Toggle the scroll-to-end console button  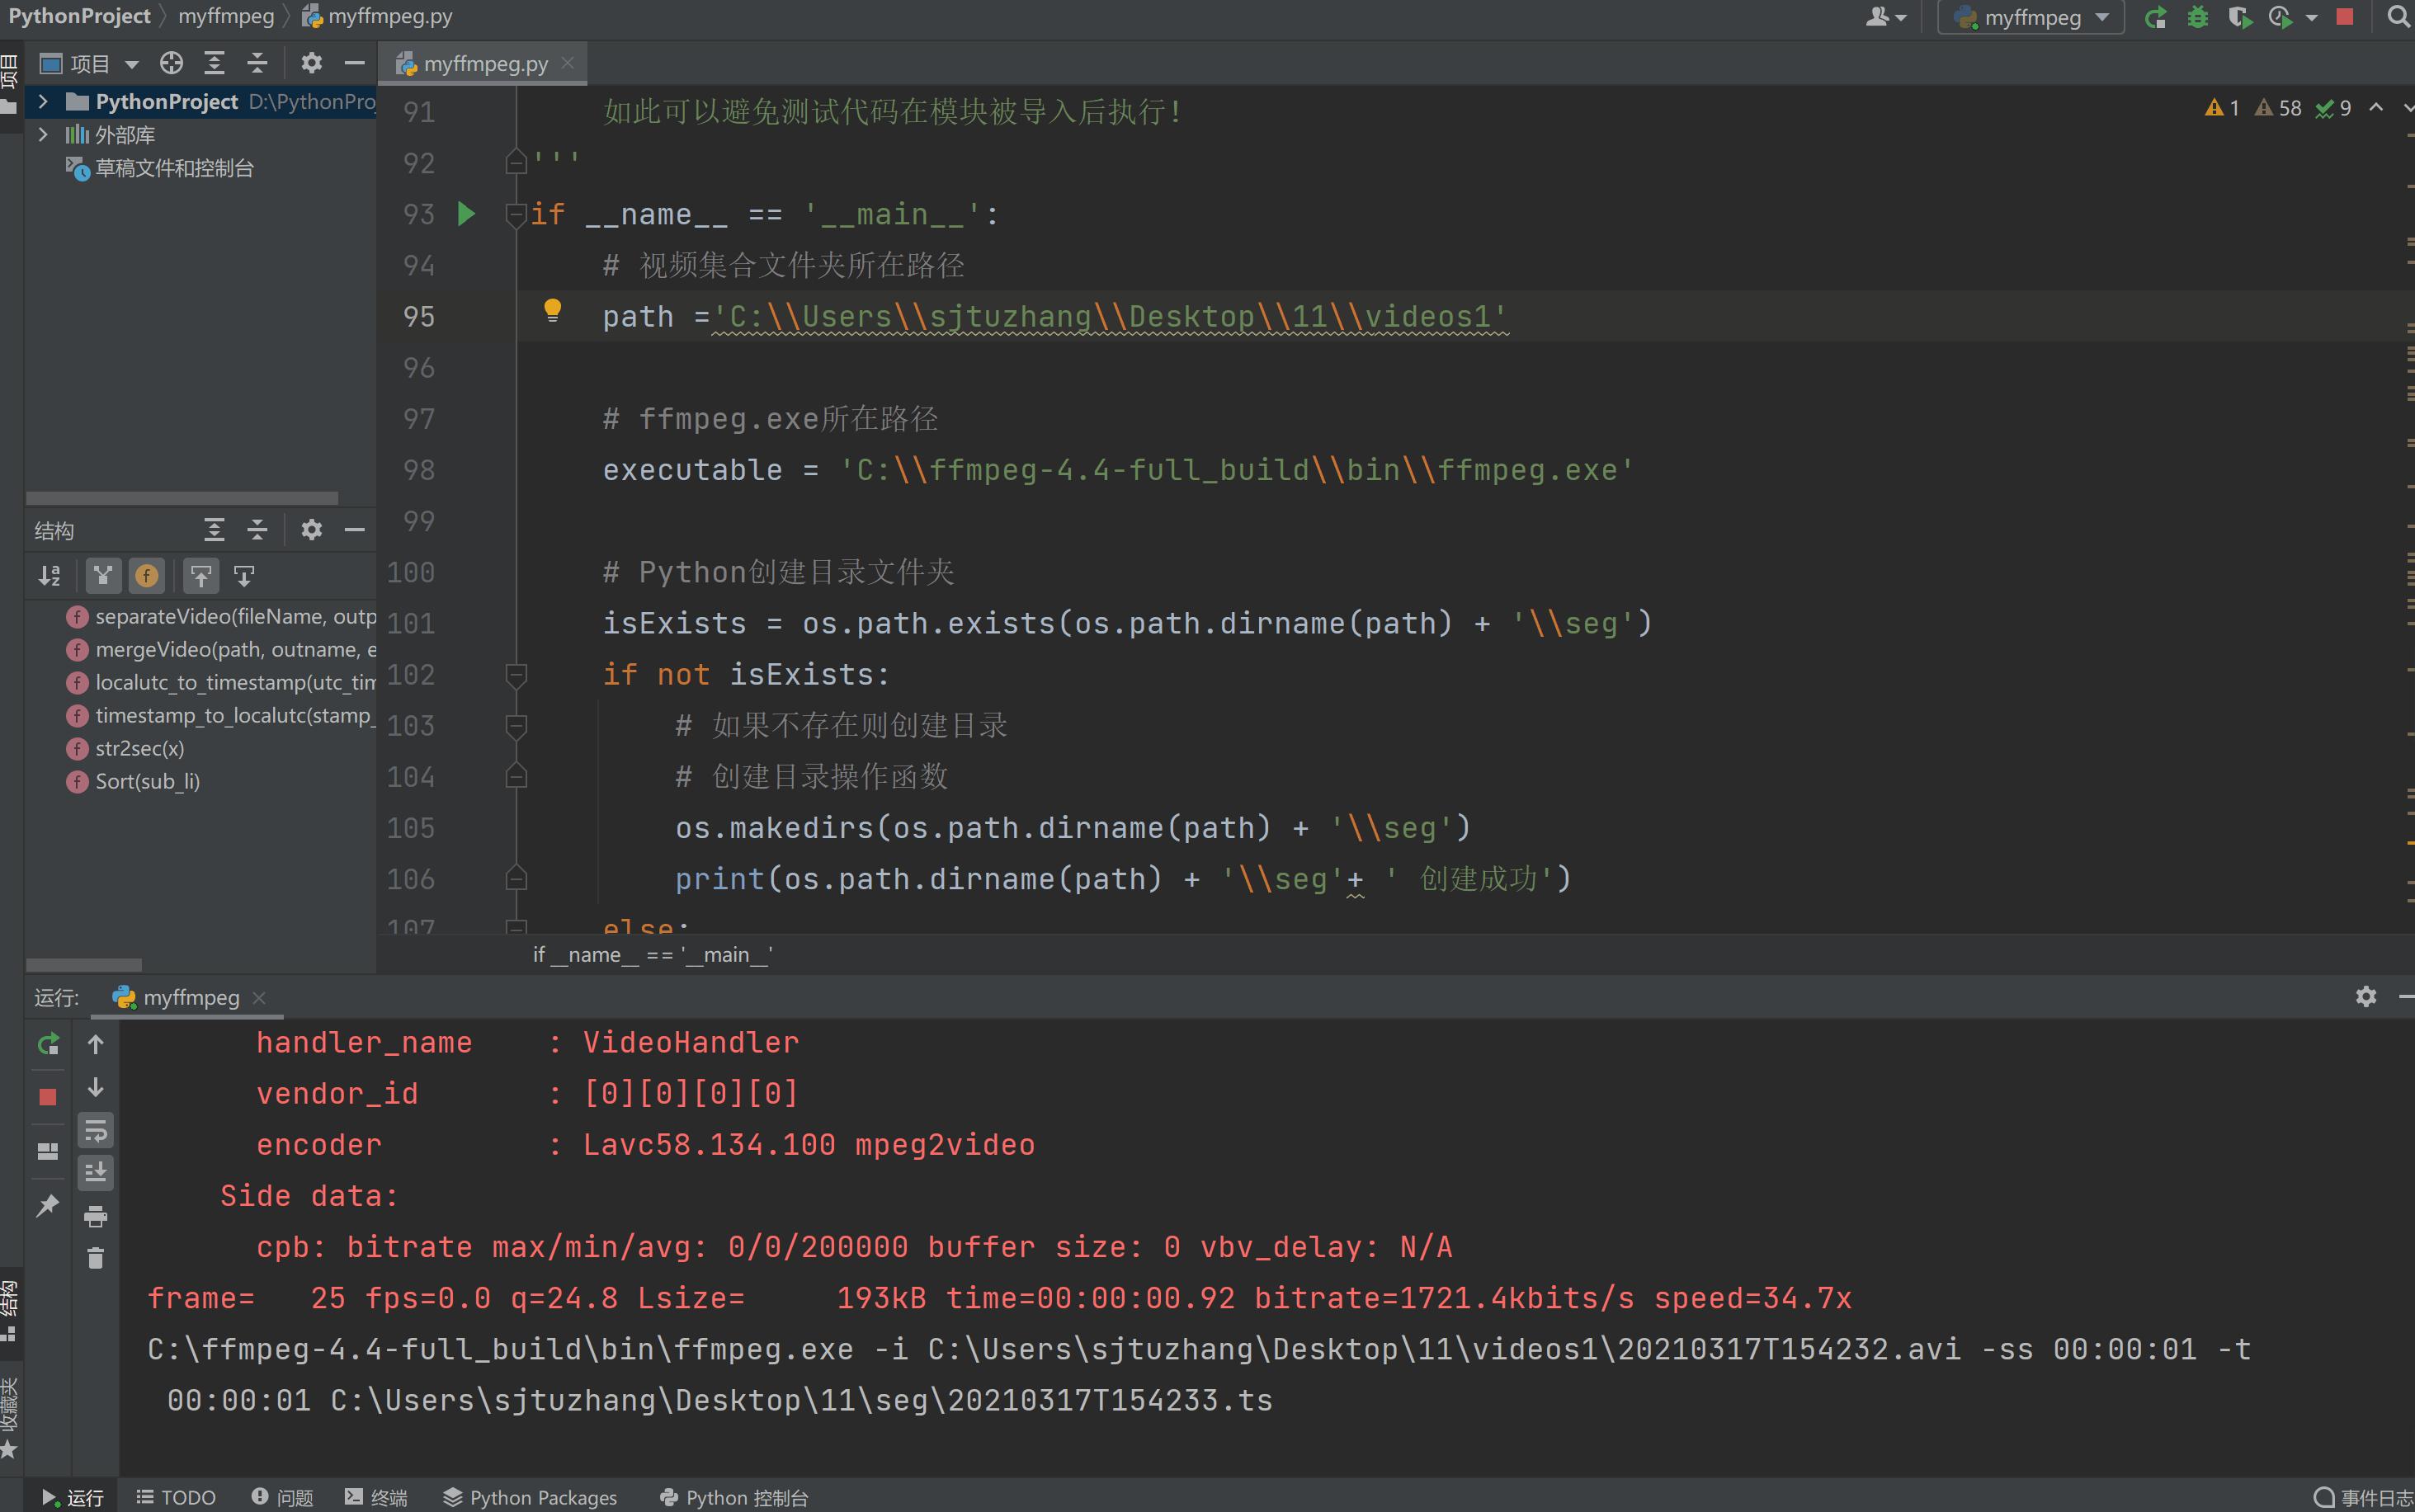[x=96, y=1172]
